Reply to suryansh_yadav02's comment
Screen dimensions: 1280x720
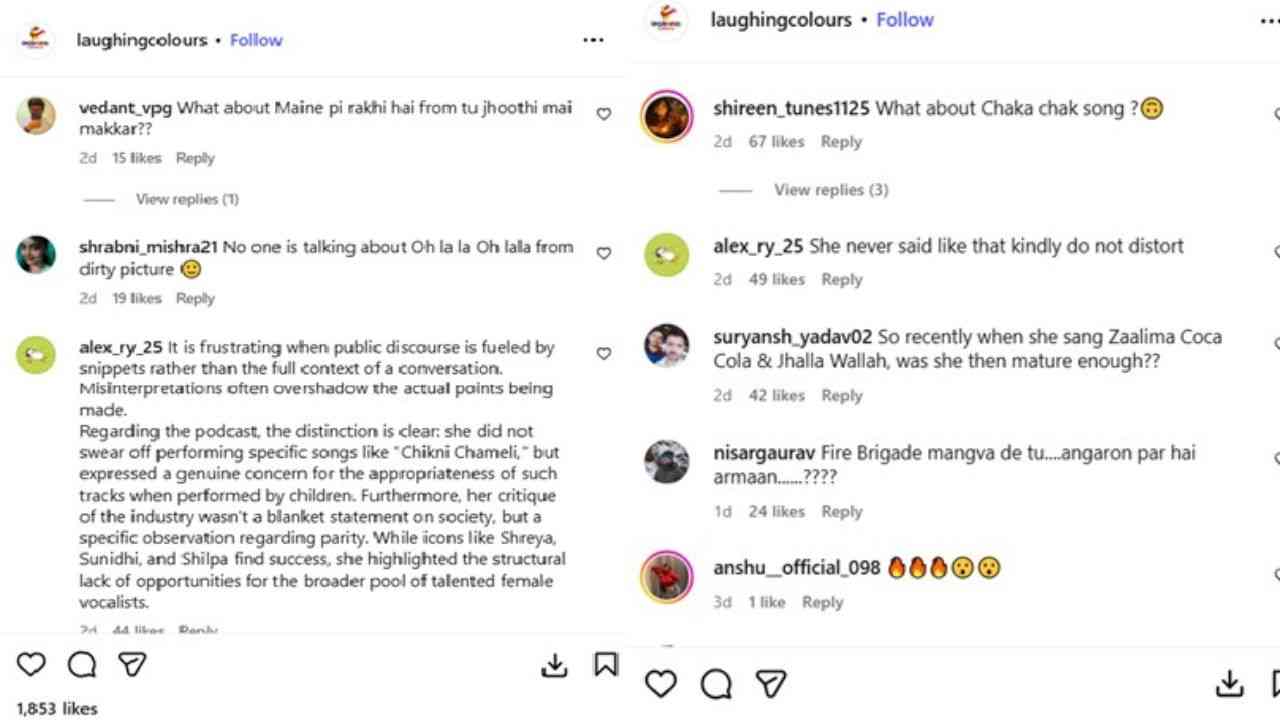pos(841,396)
